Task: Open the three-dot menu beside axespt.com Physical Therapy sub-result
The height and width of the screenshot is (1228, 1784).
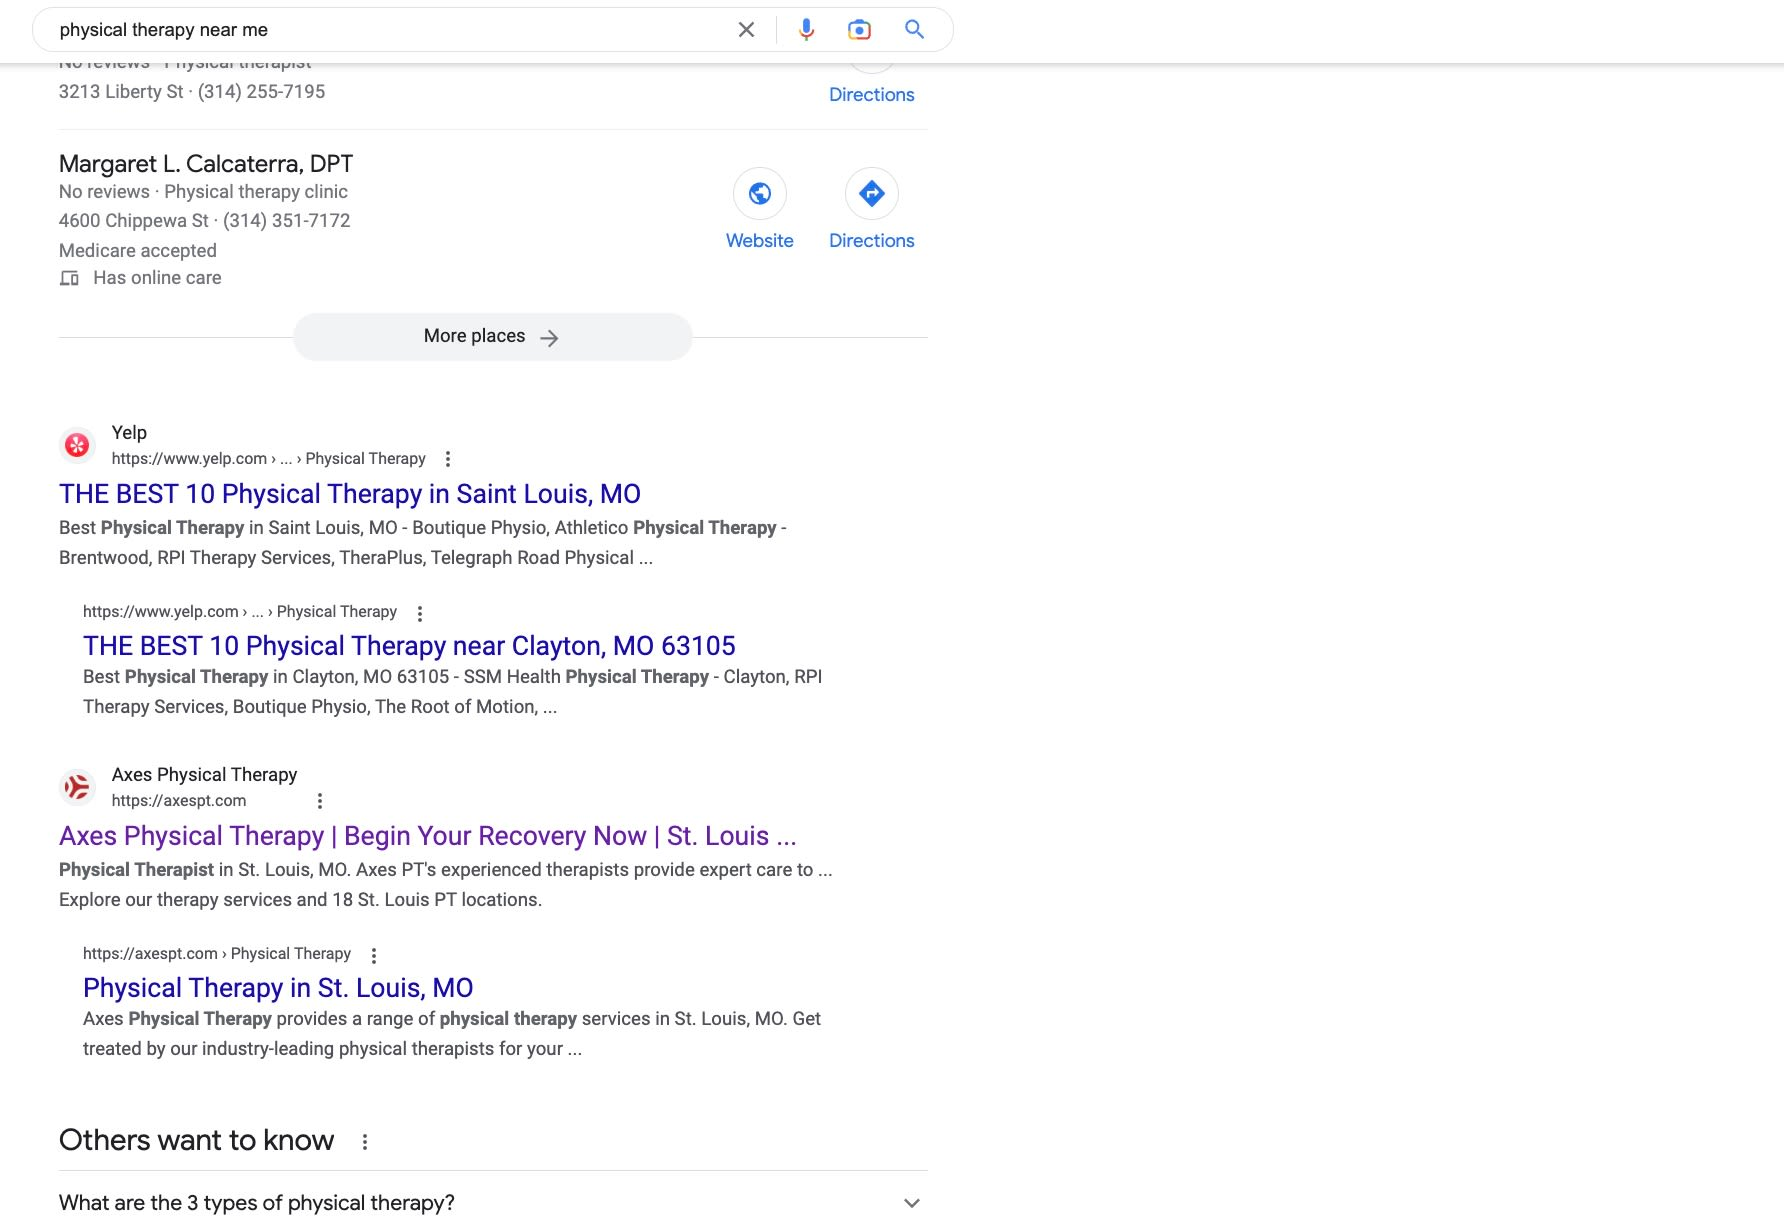Action: tap(374, 955)
